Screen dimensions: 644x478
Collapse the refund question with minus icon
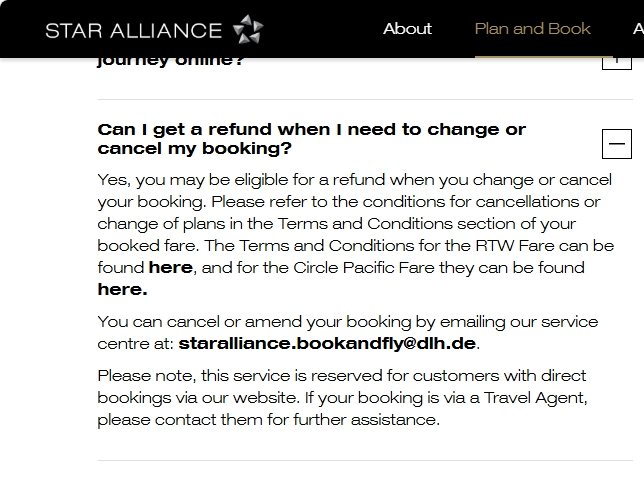point(616,144)
